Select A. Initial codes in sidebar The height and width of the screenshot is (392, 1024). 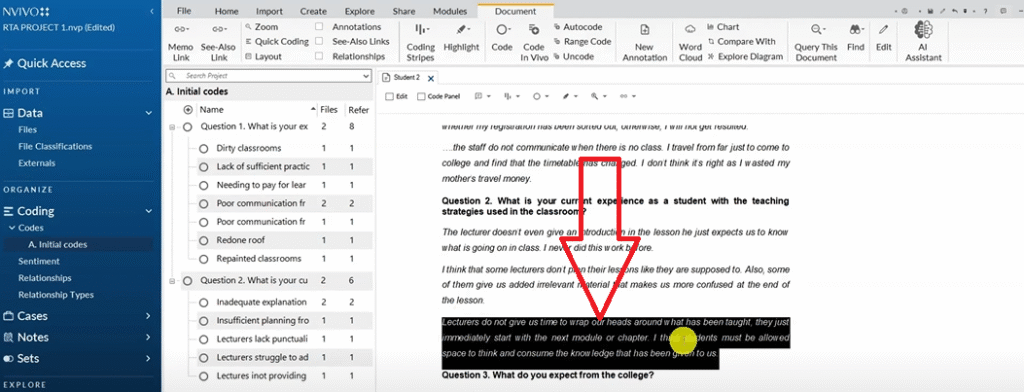click(57, 244)
